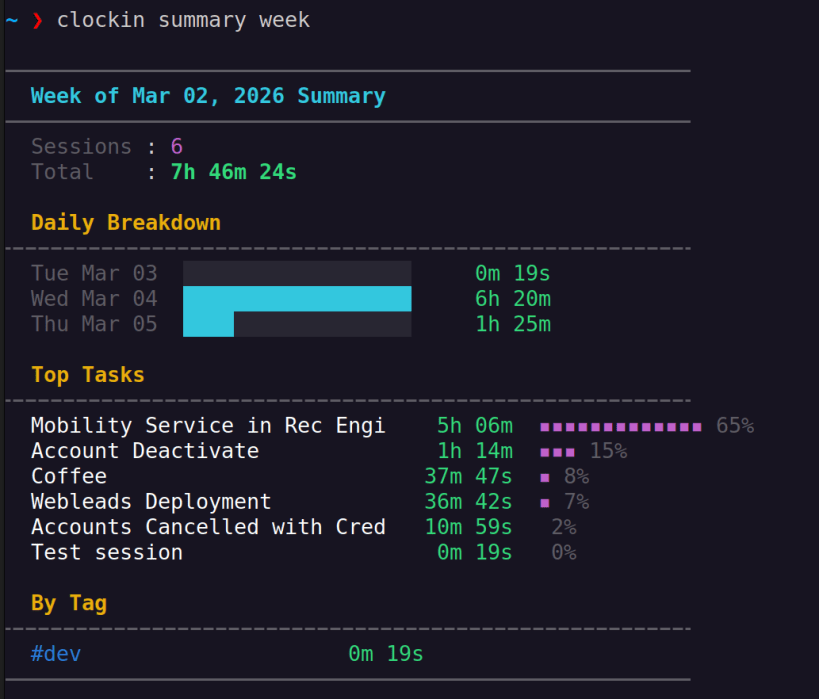Click the 'Daily Breakdown' heading
The image size is (819, 699).
[126, 223]
